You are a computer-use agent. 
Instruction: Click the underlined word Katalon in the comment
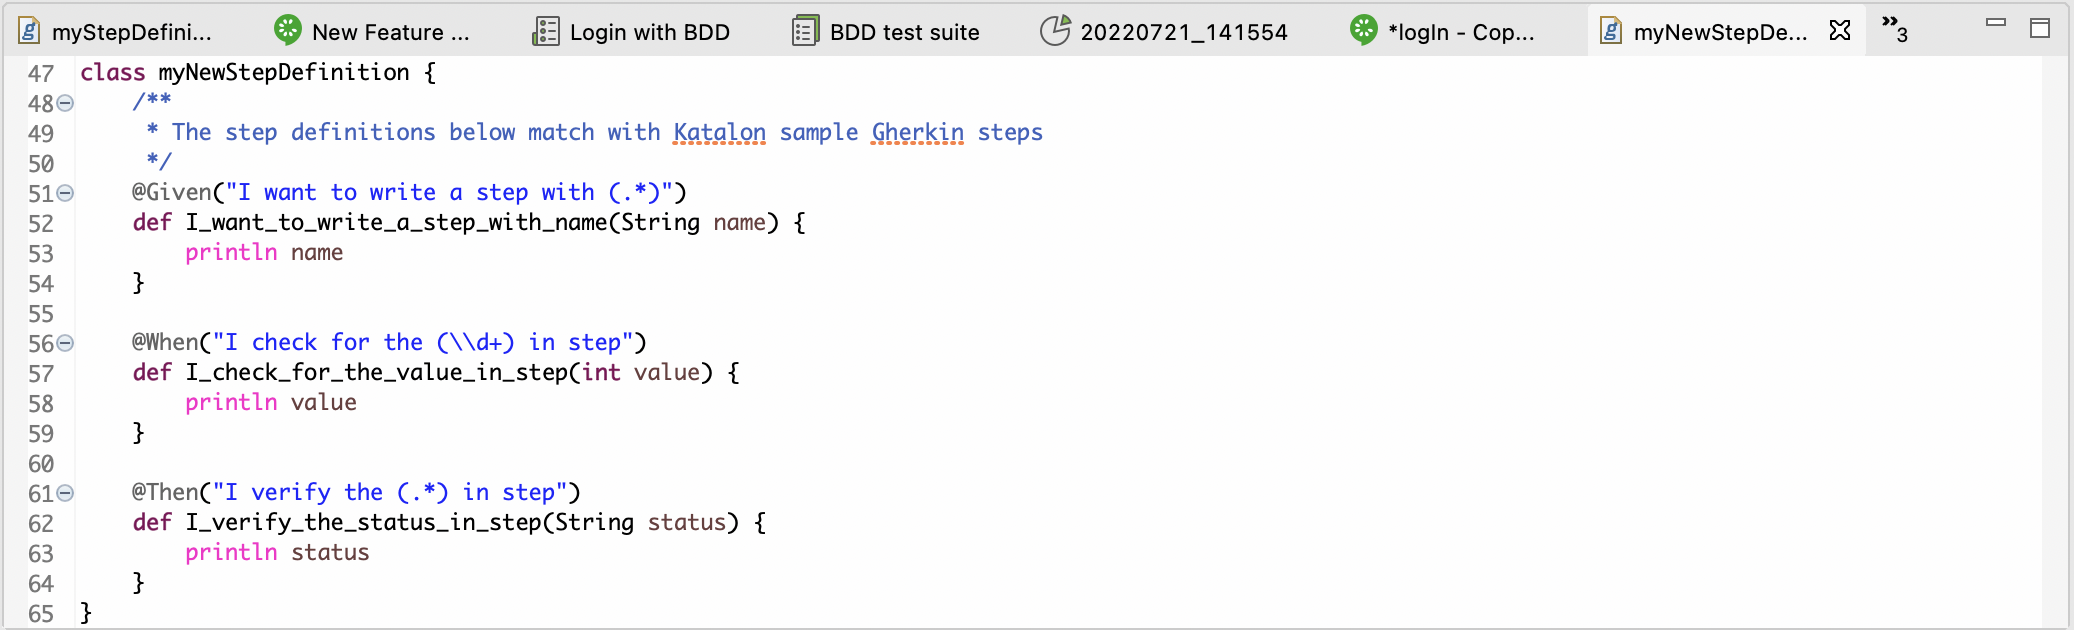click(722, 131)
